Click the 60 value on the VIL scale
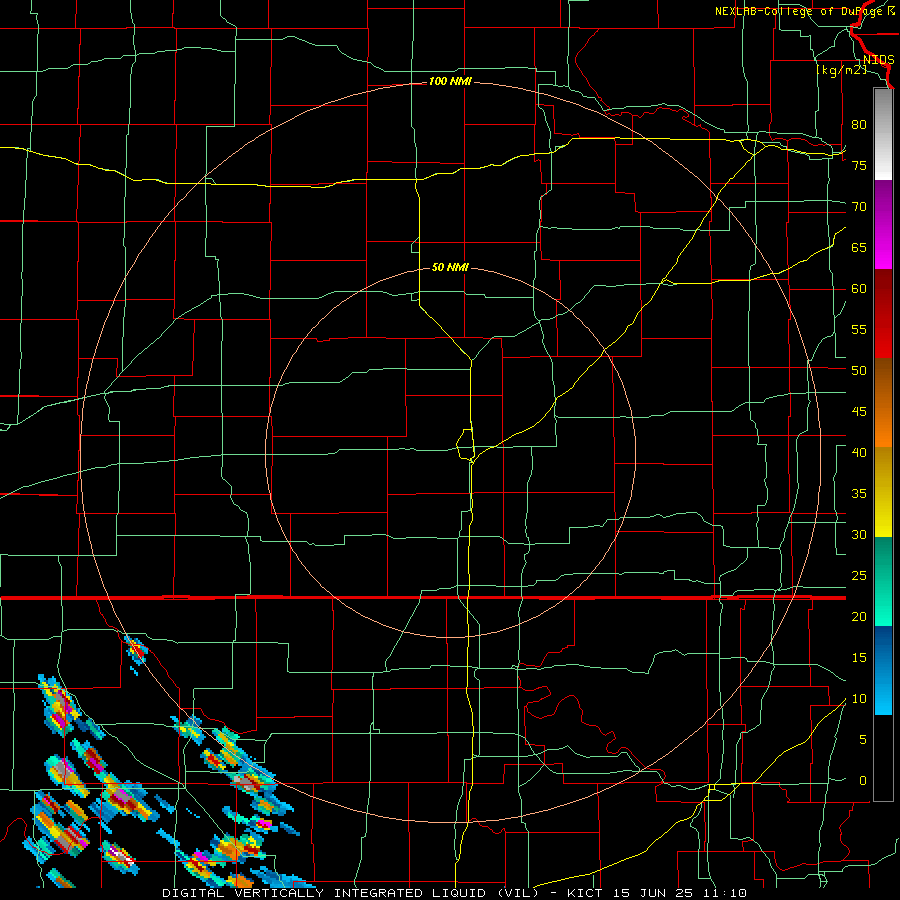Screen dimensions: 900x900 (x=859, y=289)
